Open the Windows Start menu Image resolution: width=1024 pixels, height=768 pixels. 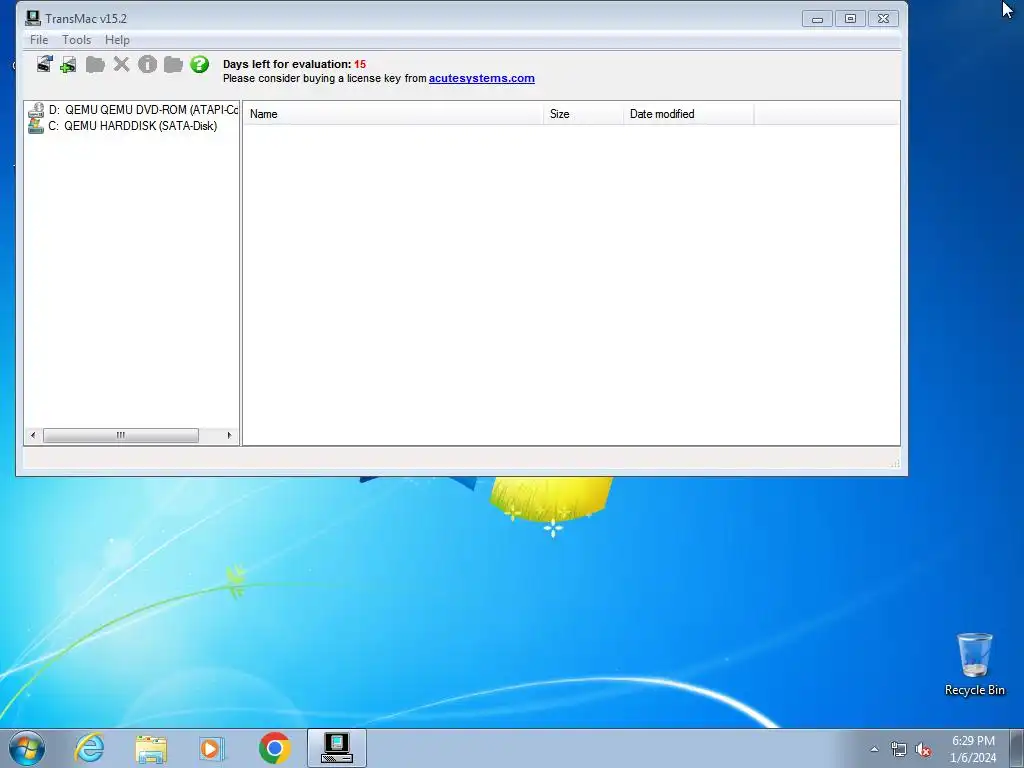click(27, 748)
